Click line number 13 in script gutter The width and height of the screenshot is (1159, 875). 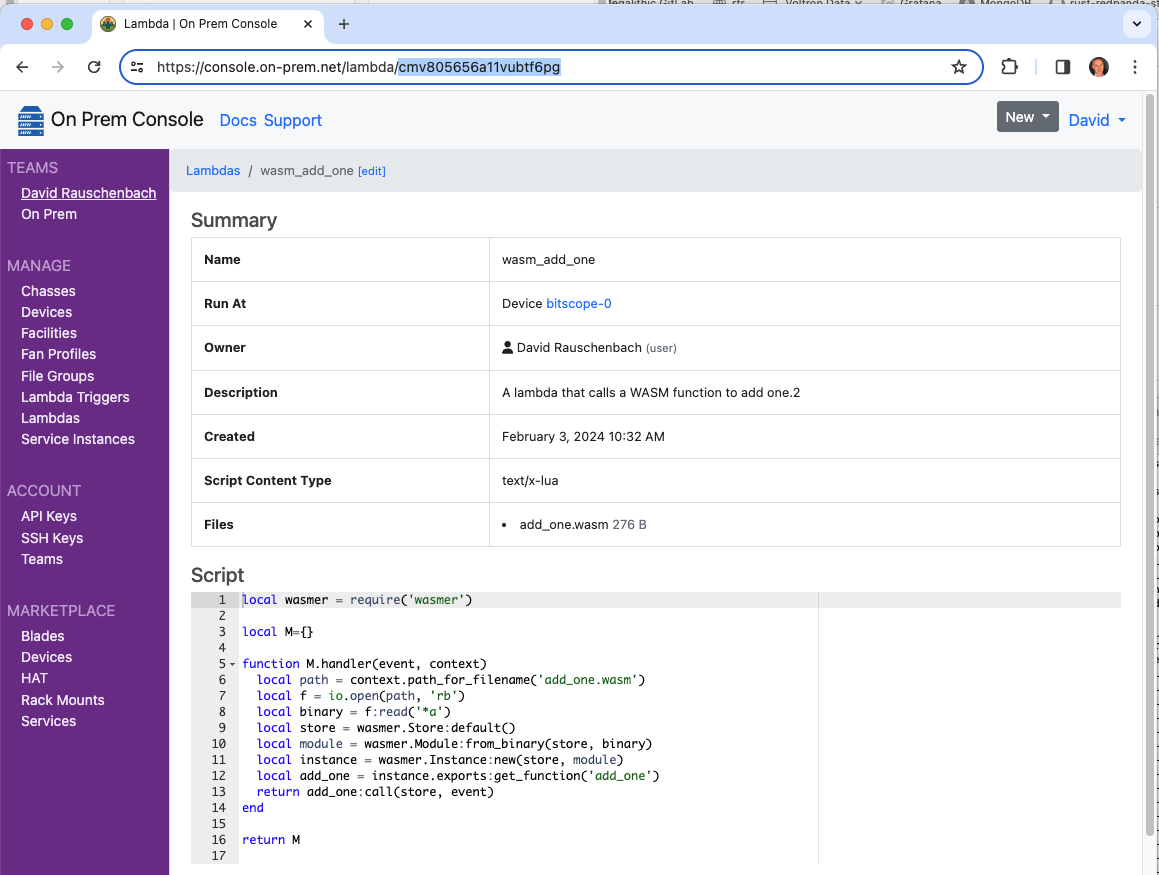click(218, 791)
